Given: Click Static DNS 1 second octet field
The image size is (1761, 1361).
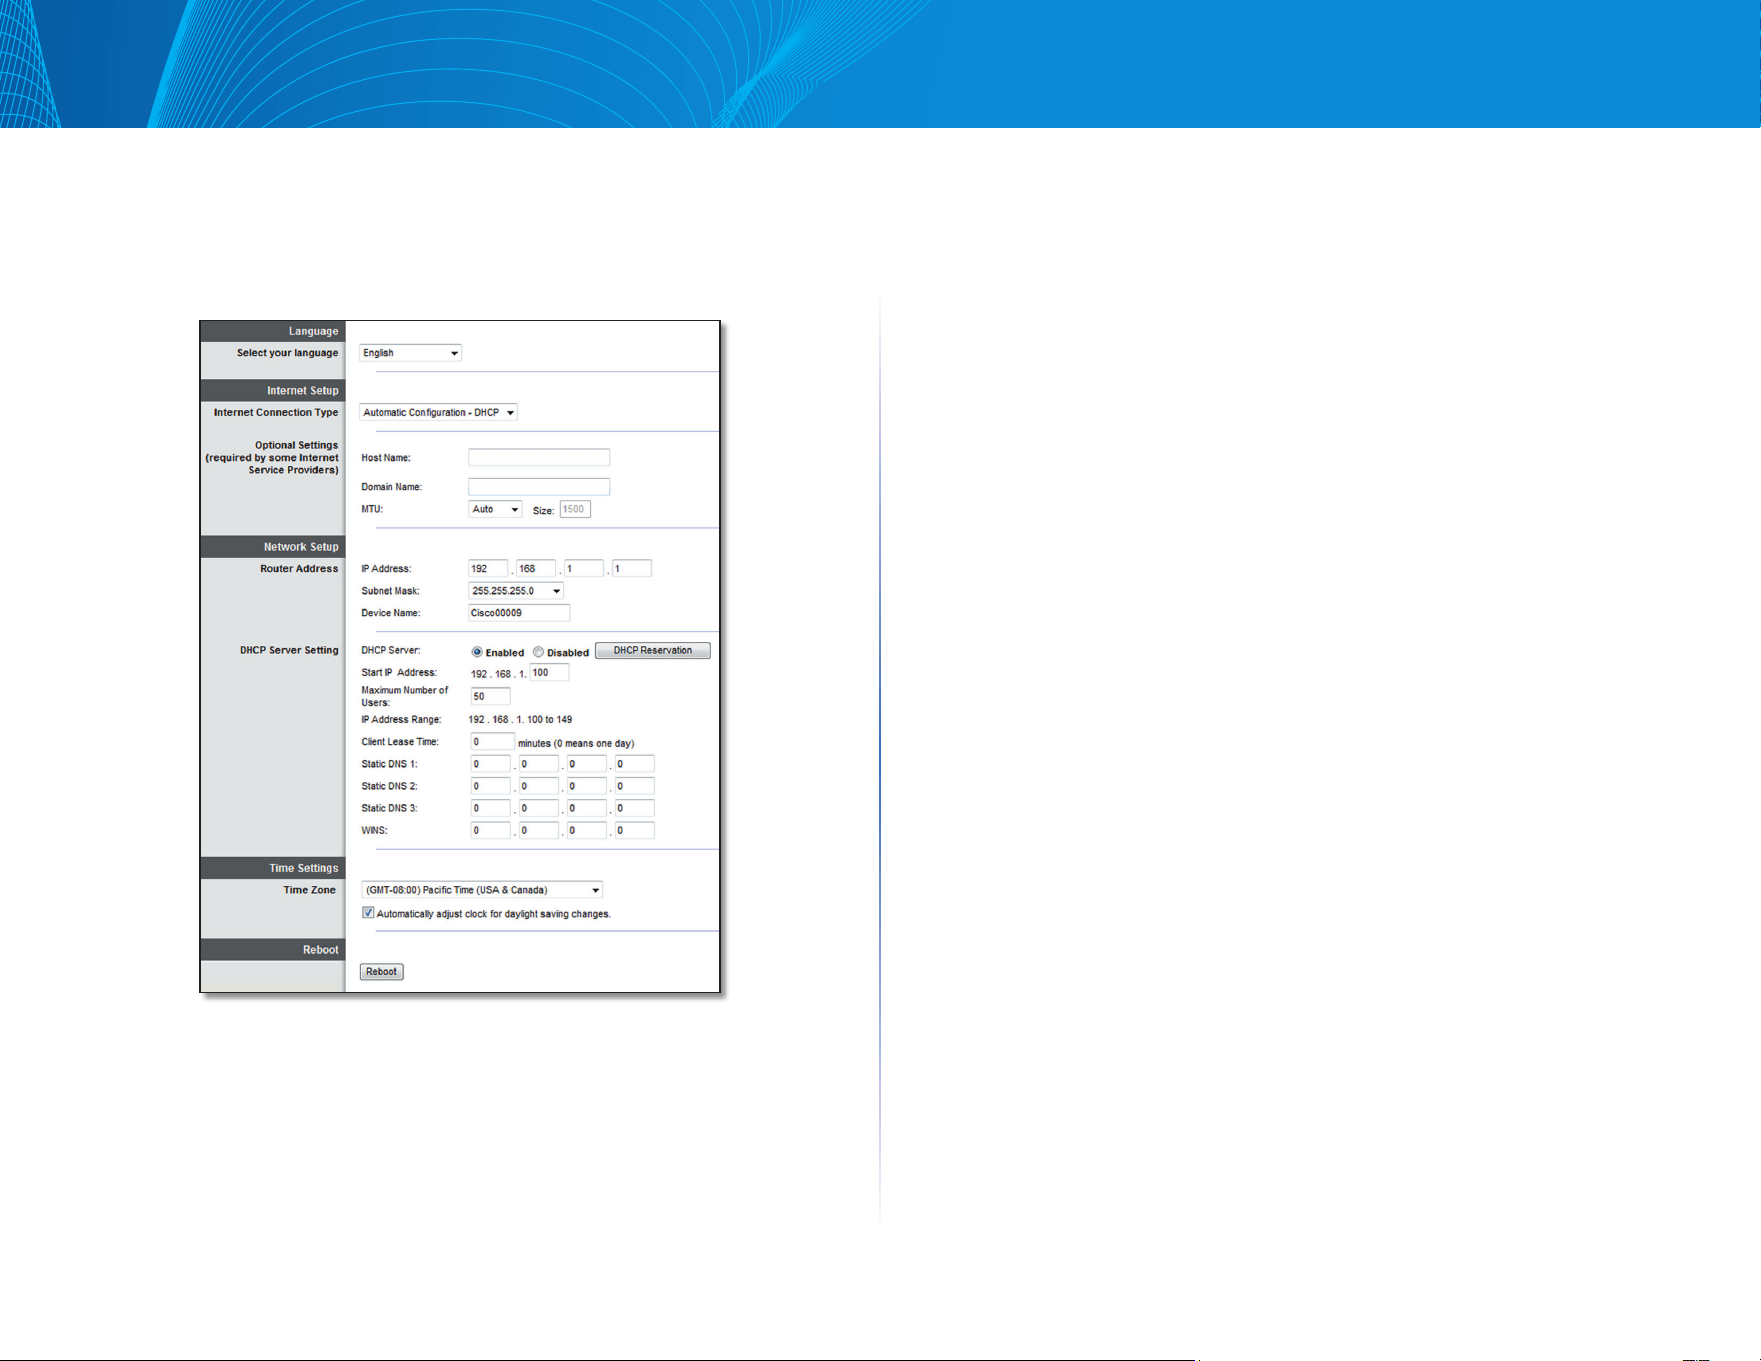Looking at the screenshot, I should coord(539,764).
